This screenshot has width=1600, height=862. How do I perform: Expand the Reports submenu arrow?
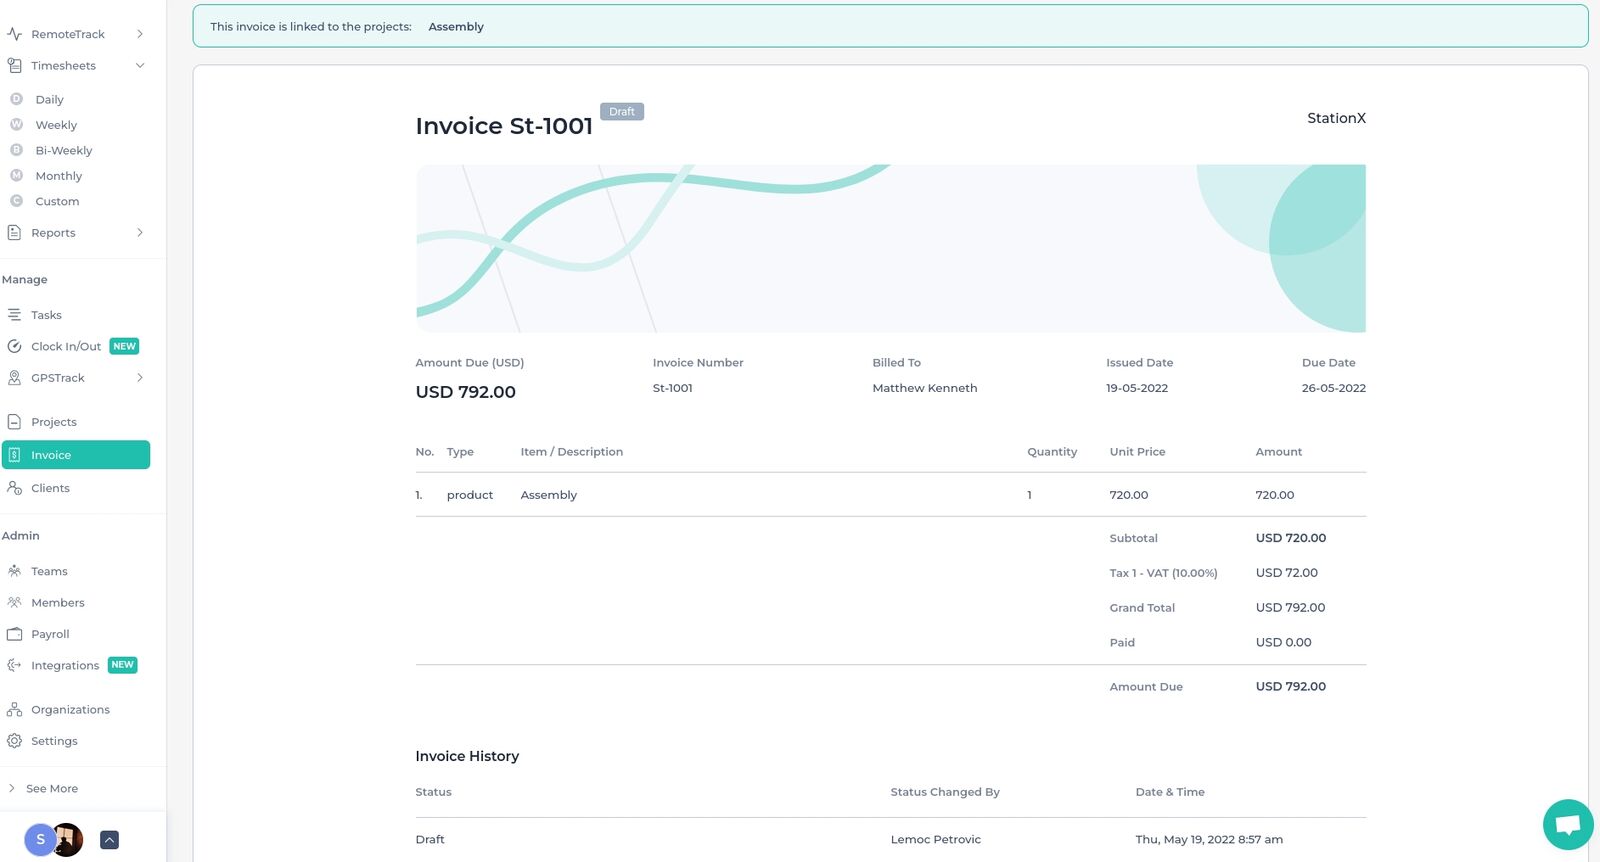[140, 233]
